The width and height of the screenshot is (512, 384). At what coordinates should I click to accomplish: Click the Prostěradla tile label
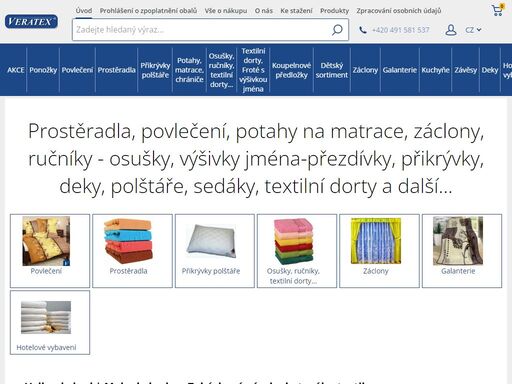pyautogui.click(x=128, y=271)
